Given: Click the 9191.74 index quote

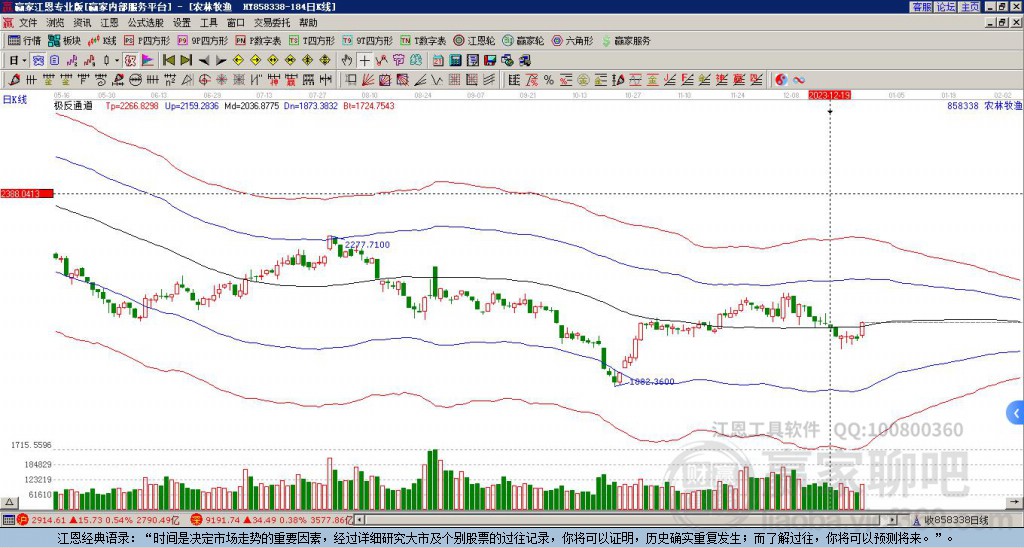Looking at the screenshot, I should [223, 520].
